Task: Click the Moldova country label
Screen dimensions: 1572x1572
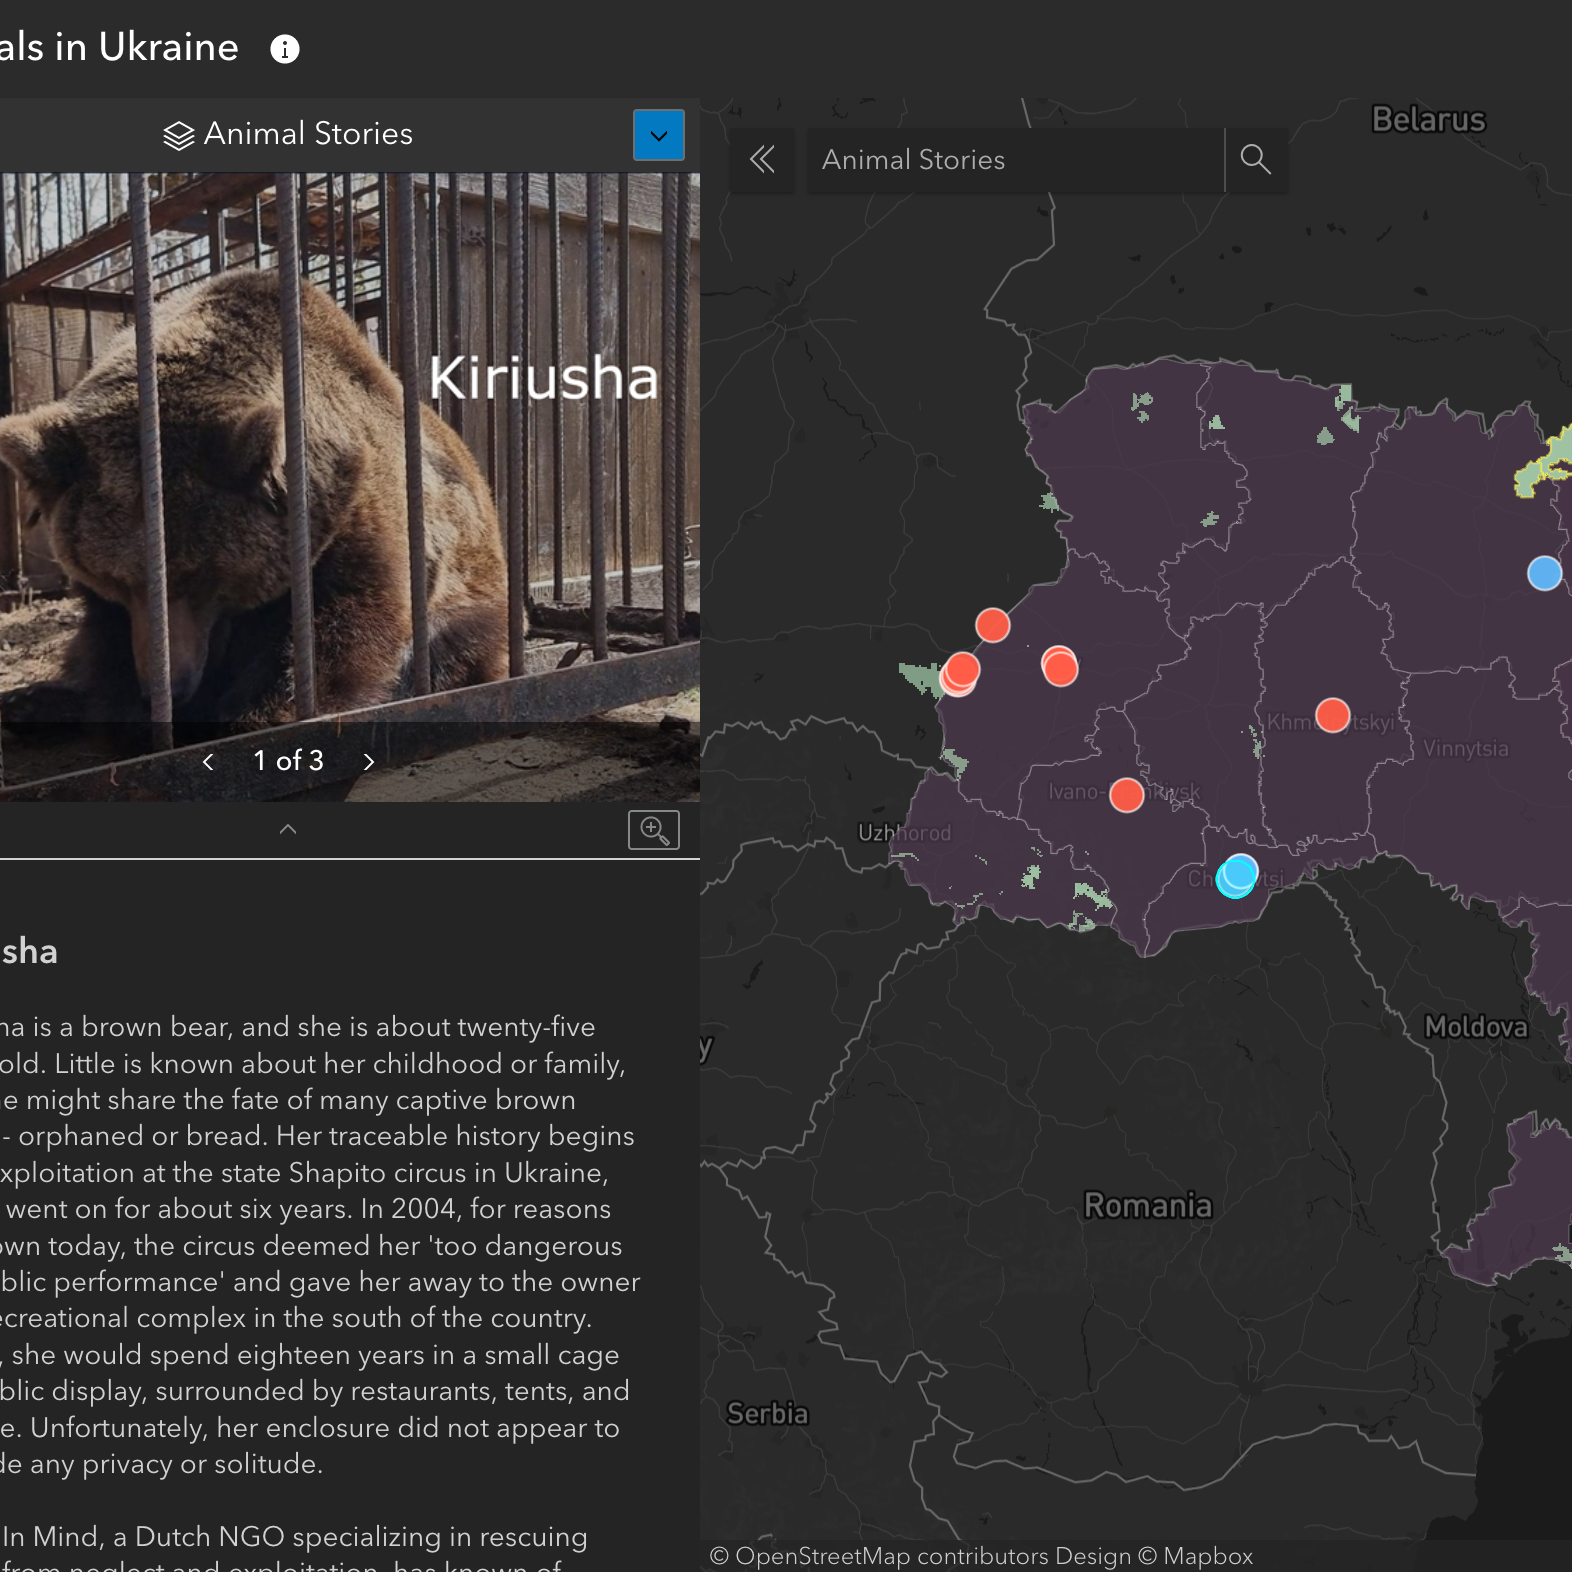Action: (1477, 1027)
